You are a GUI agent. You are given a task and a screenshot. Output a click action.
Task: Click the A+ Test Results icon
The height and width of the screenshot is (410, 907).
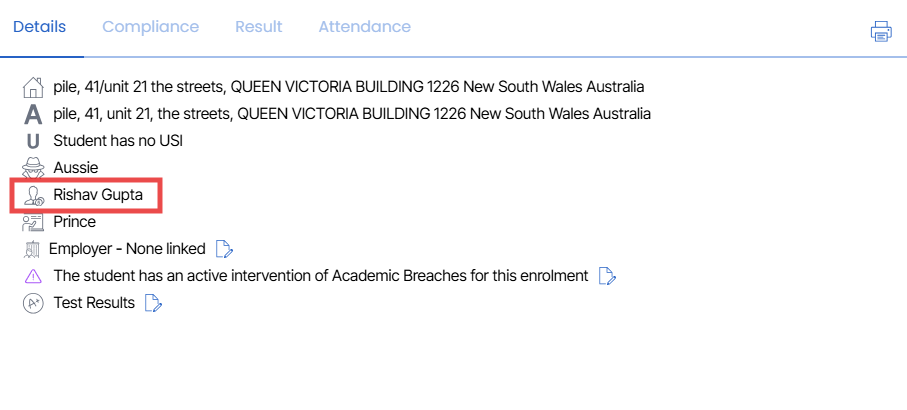coord(33,303)
